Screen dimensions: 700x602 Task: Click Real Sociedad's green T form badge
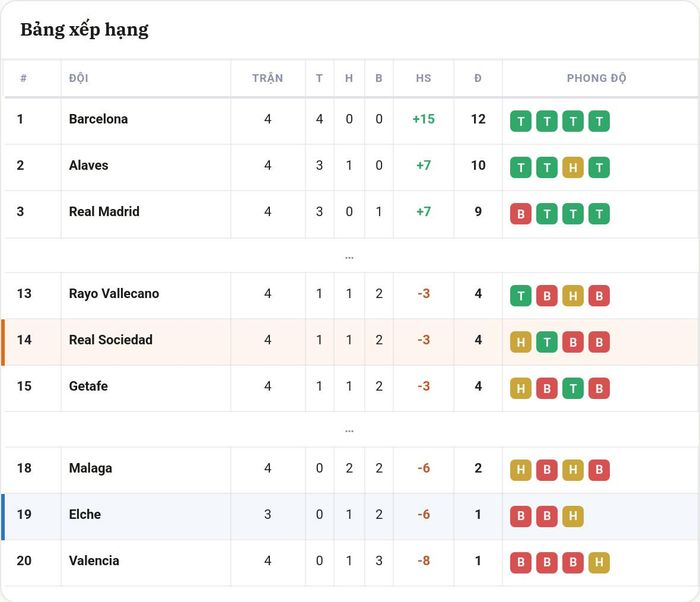coord(547,342)
